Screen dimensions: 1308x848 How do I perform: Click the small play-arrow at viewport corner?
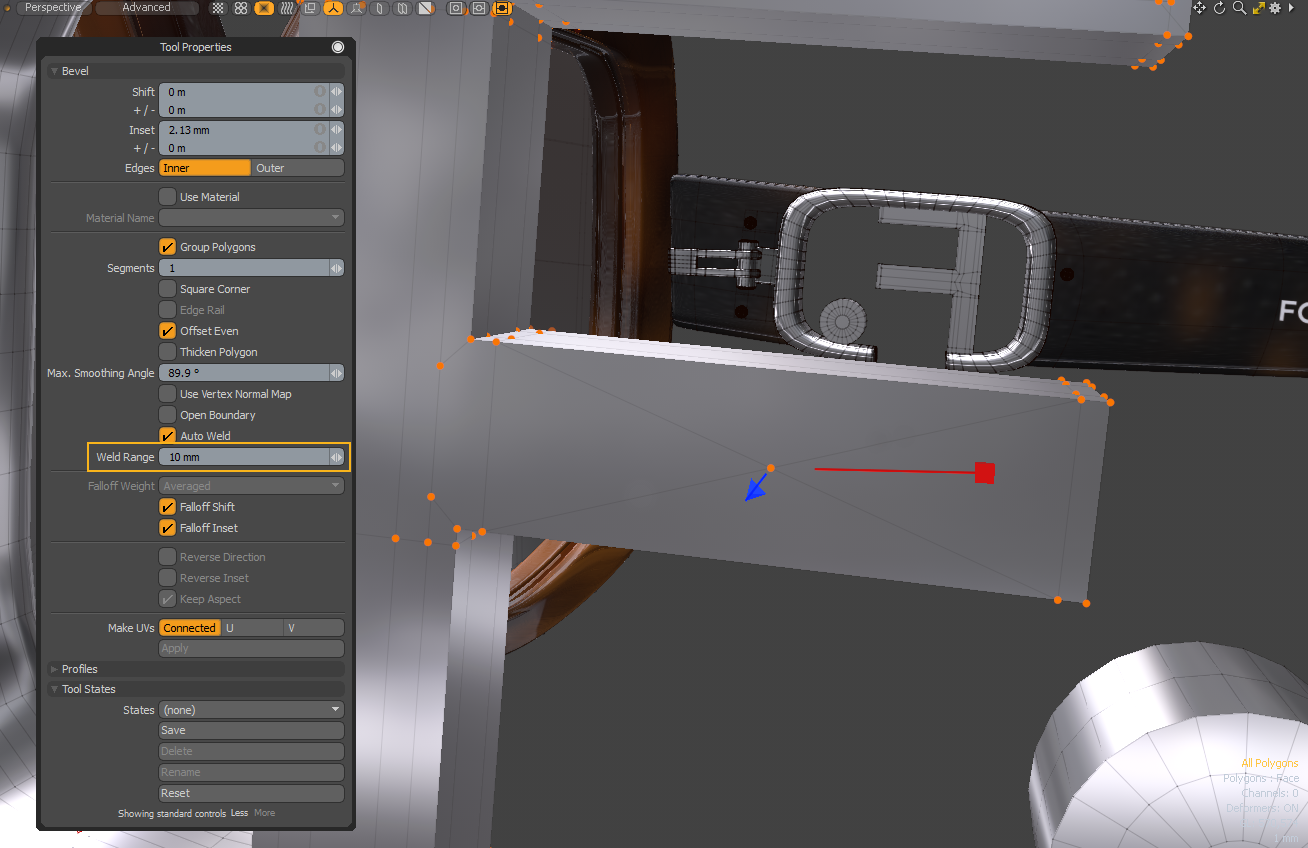coord(1290,8)
